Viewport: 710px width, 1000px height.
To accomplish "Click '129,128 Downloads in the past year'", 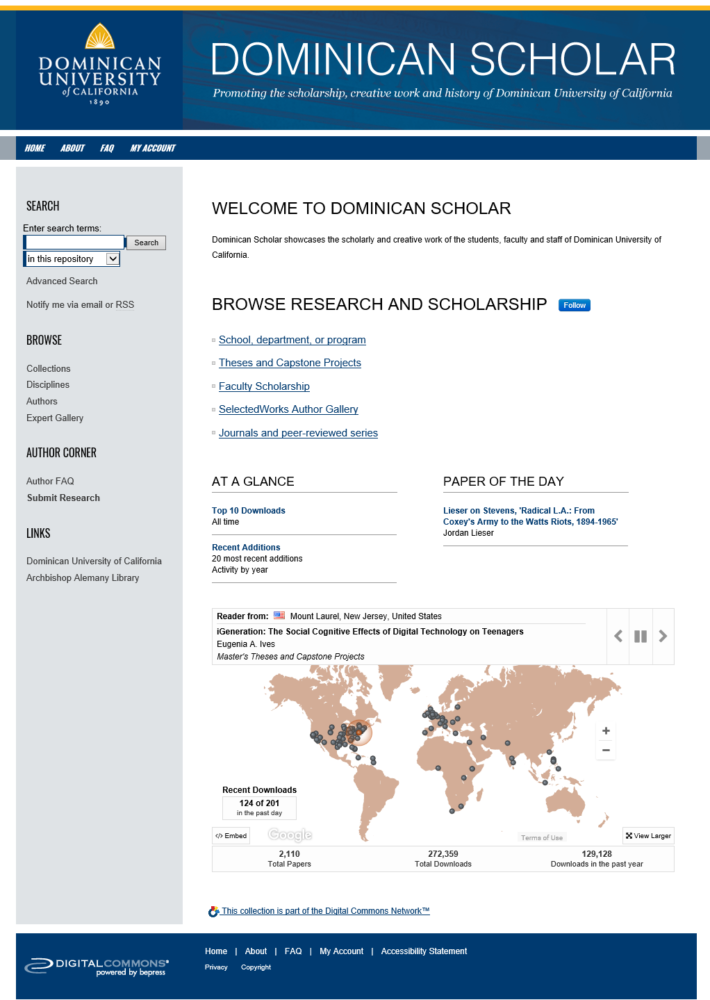I will [596, 858].
